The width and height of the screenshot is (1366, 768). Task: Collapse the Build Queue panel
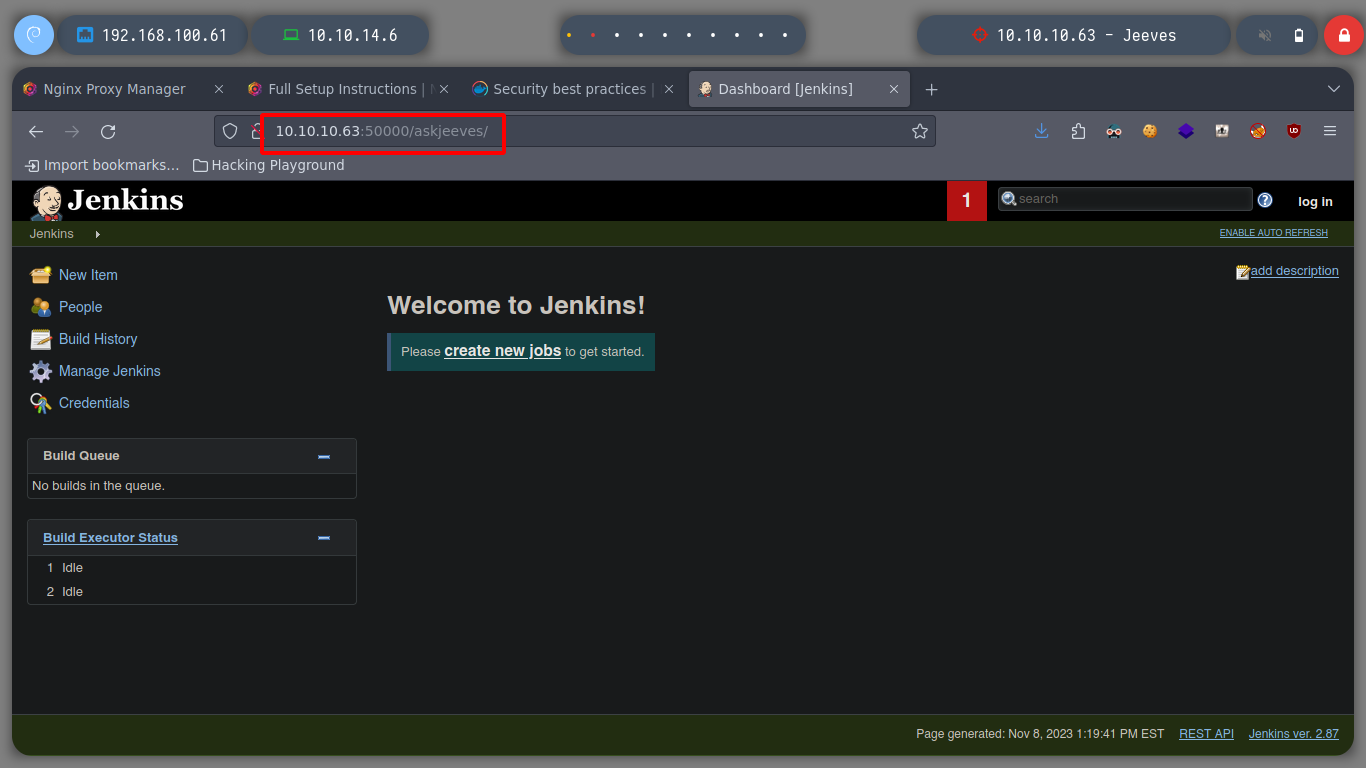coord(324,456)
